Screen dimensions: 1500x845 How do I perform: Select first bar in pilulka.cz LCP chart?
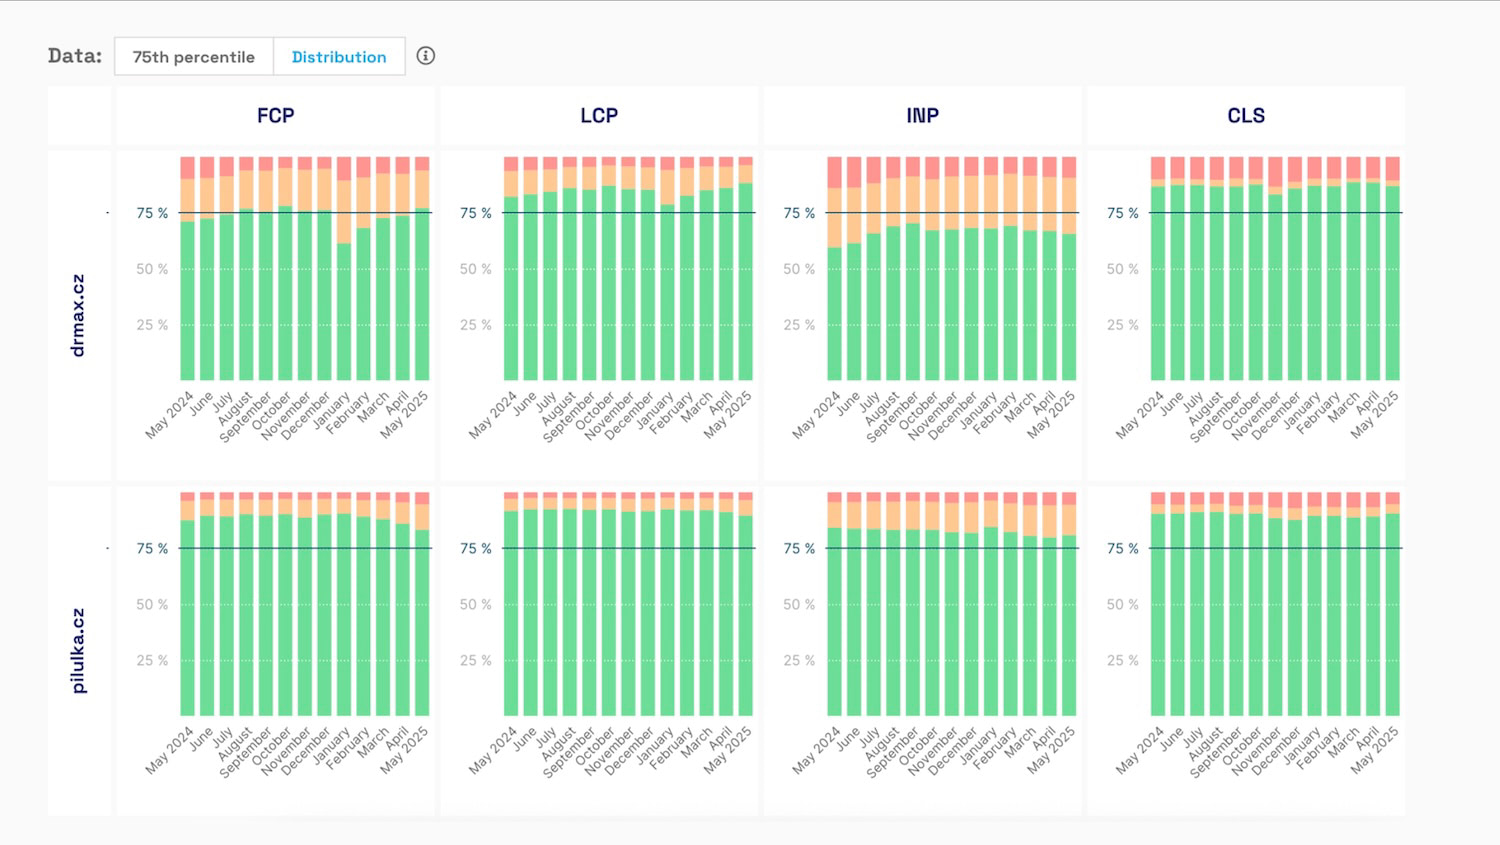pyautogui.click(x=511, y=613)
